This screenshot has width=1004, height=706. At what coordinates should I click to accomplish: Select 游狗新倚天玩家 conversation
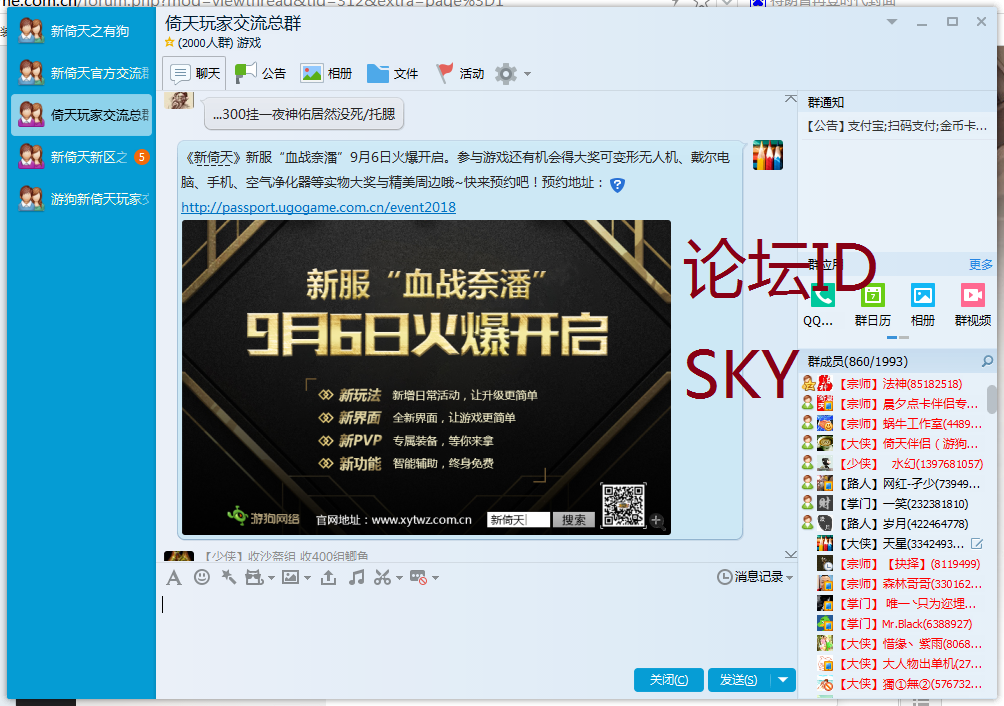coord(81,199)
